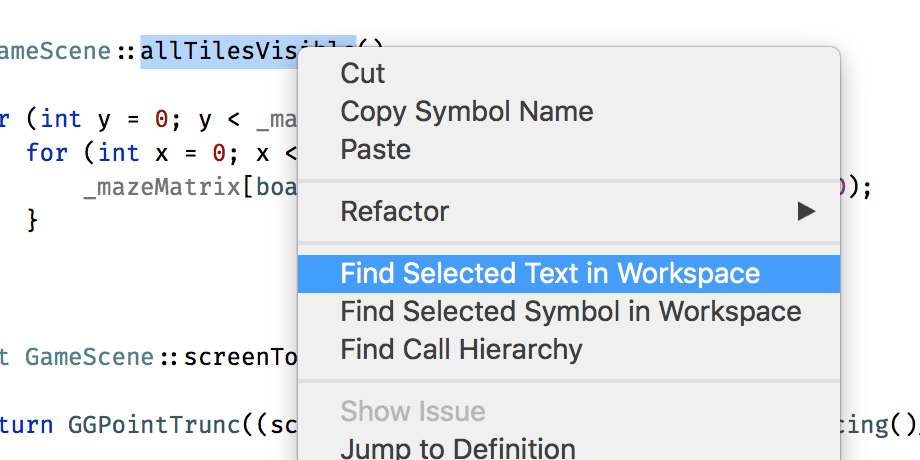Click _mazeMatrix in the code editor
Screen dimensions: 920x460
pos(162,187)
